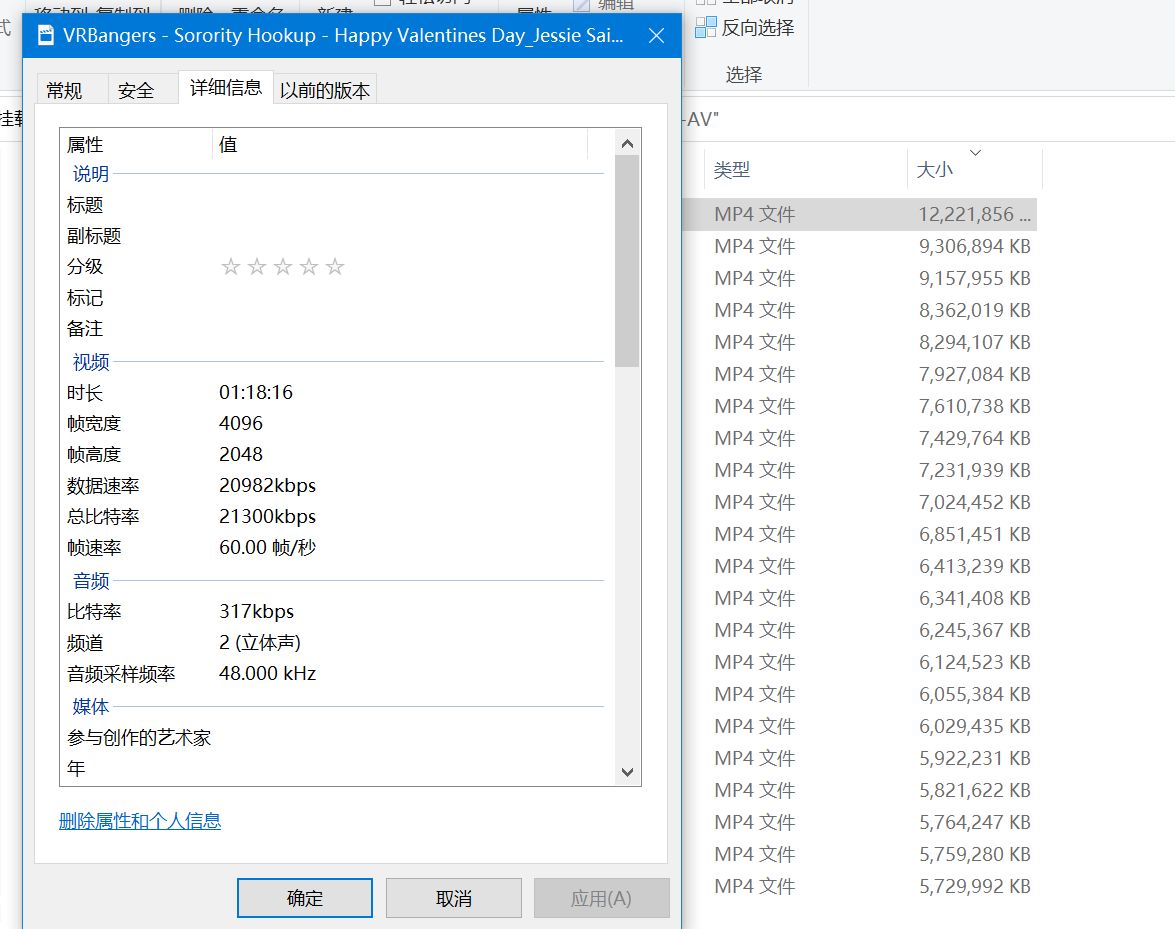Click the 备注 value field
The height and width of the screenshot is (929, 1175).
409,328
